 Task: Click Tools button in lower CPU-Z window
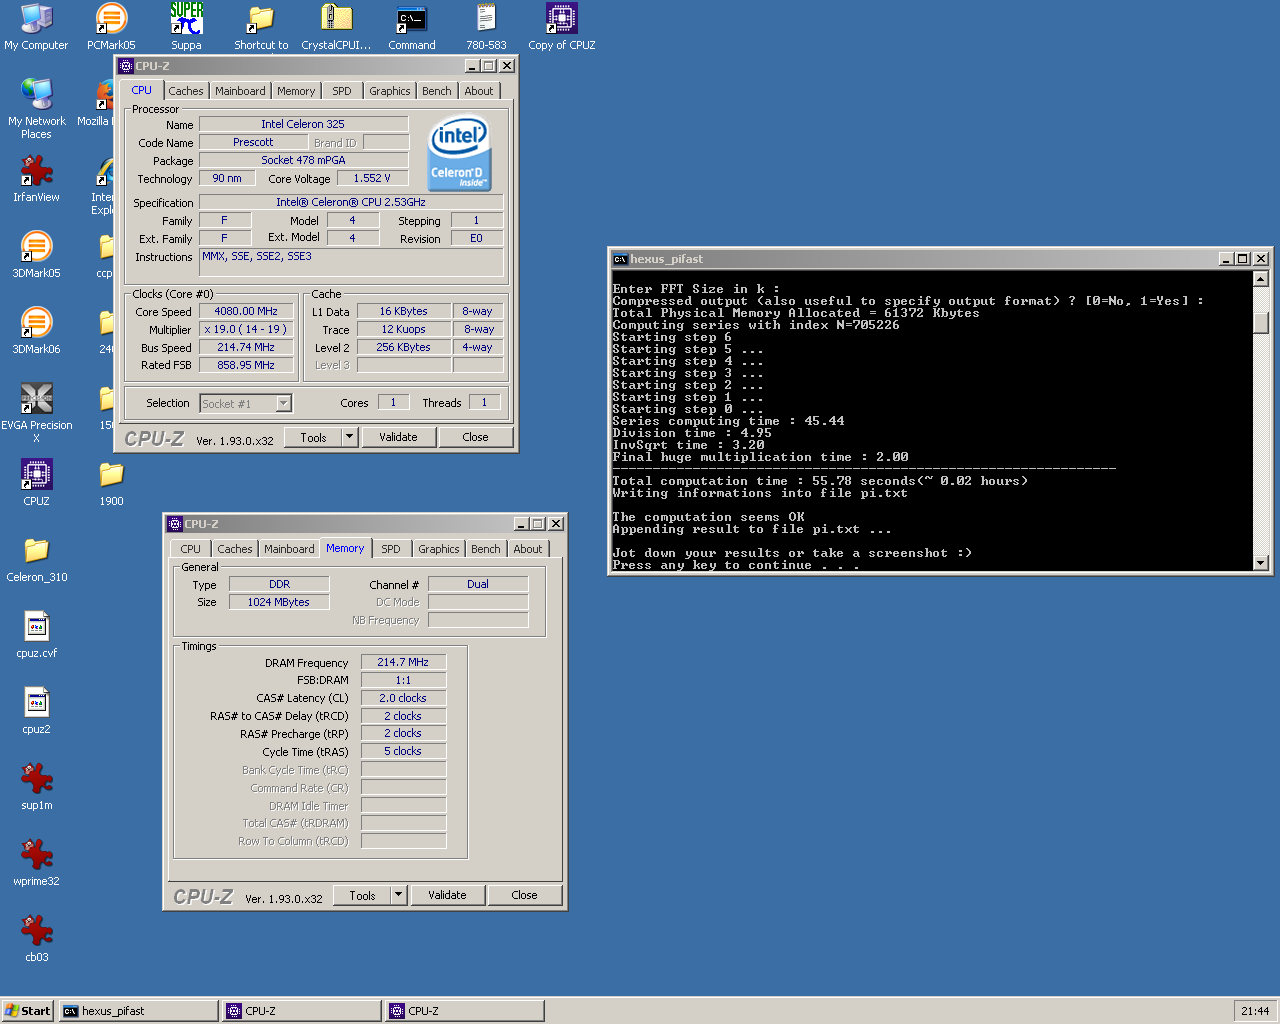(x=362, y=895)
